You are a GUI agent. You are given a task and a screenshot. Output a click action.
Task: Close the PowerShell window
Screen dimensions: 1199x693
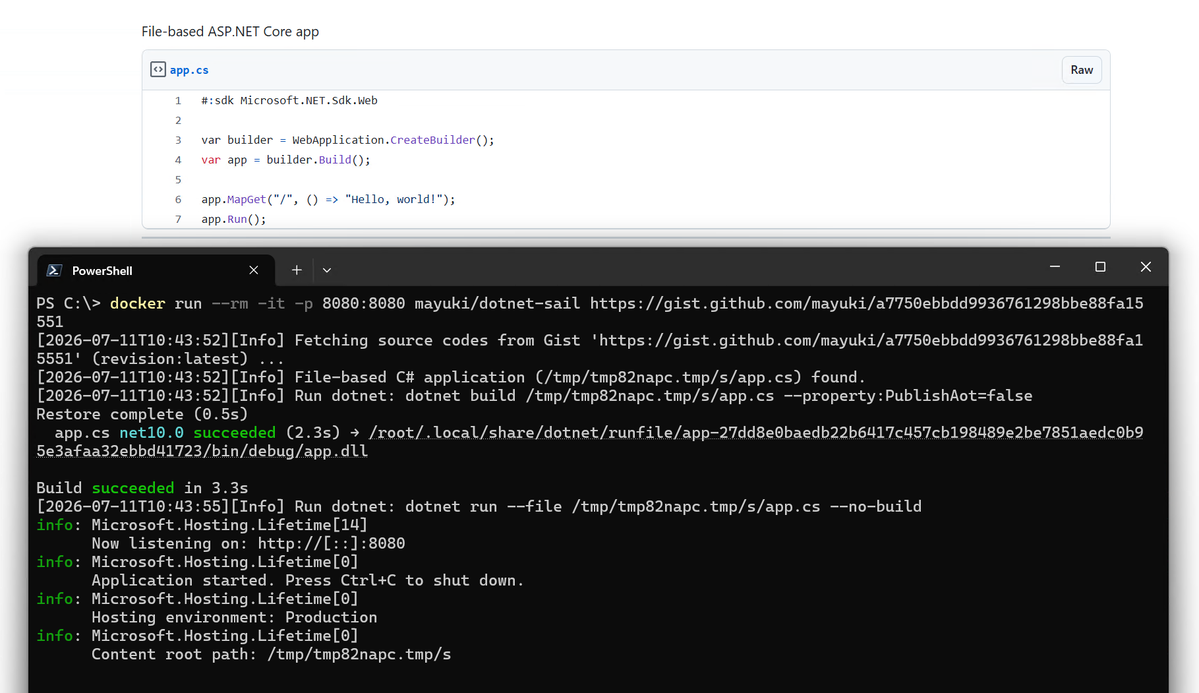pos(1145,267)
